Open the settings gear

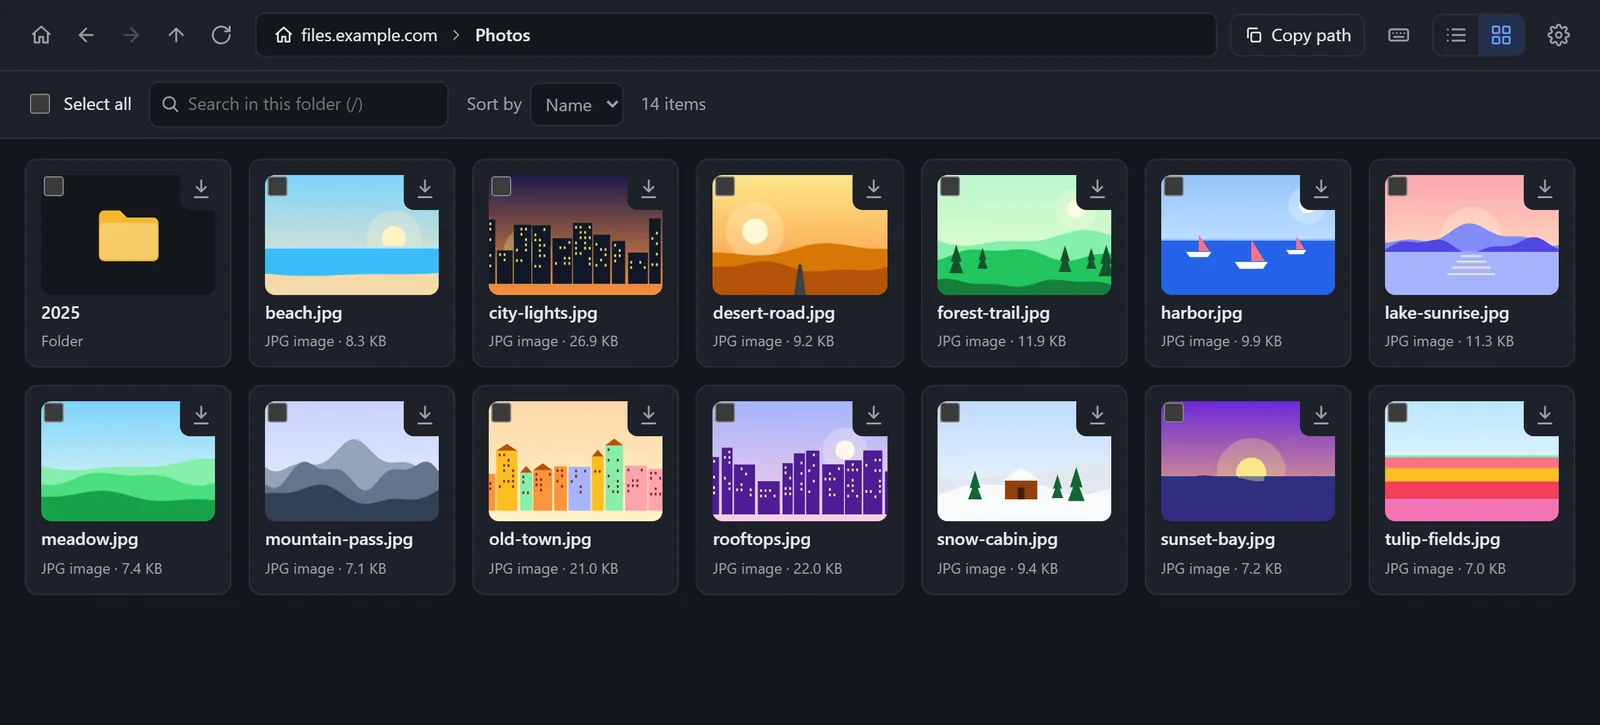pos(1558,35)
